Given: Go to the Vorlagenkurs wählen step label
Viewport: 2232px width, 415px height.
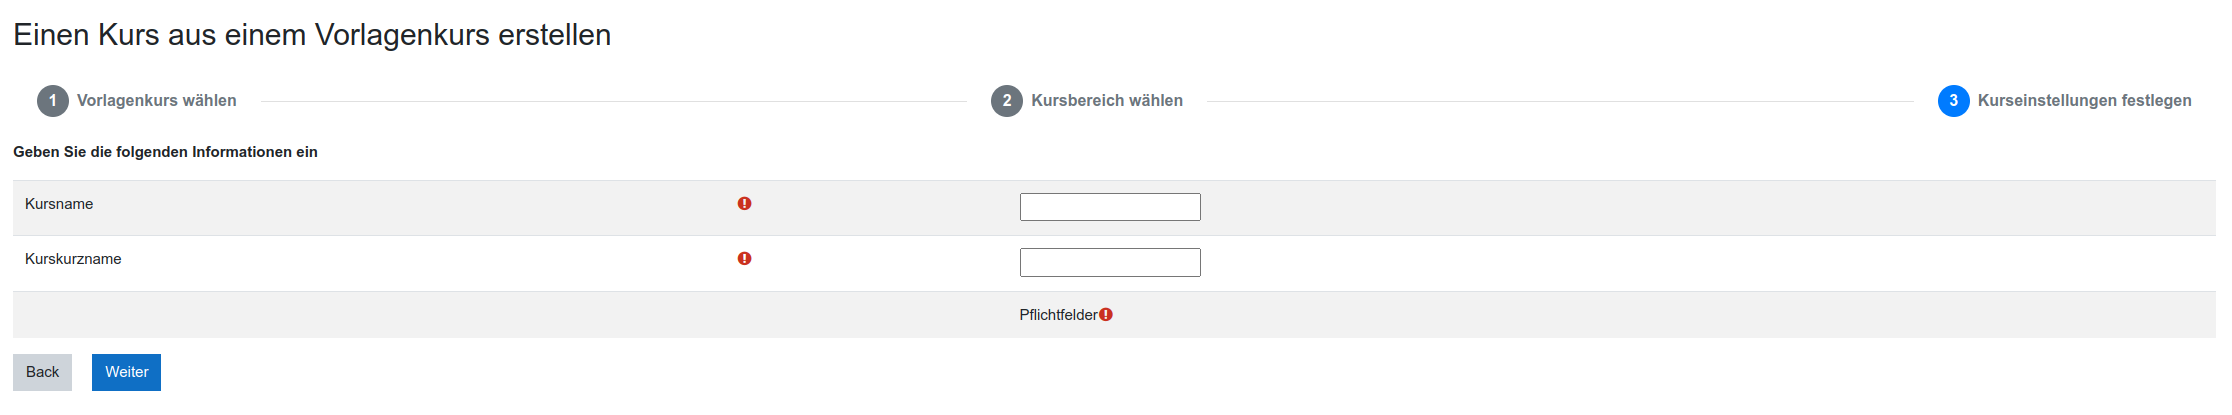Looking at the screenshot, I should coord(157,101).
